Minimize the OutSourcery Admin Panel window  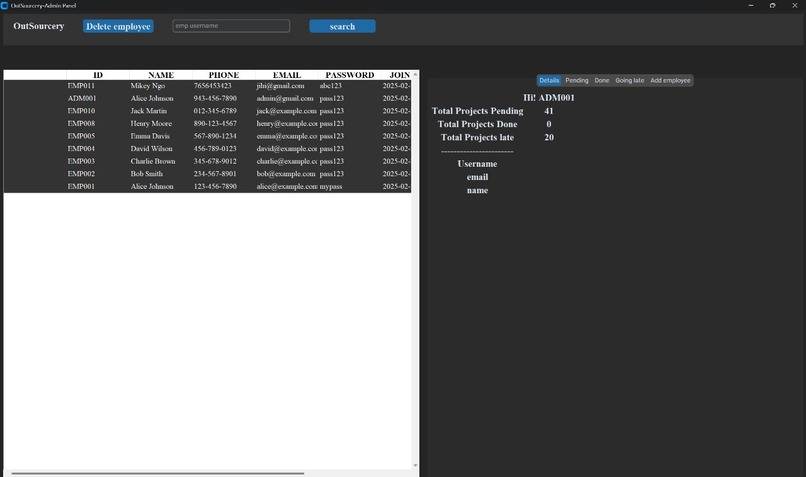pyautogui.click(x=750, y=6)
